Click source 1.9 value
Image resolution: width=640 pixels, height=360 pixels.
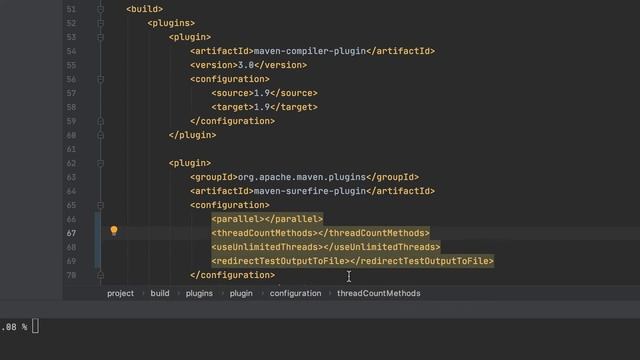click(x=262, y=93)
